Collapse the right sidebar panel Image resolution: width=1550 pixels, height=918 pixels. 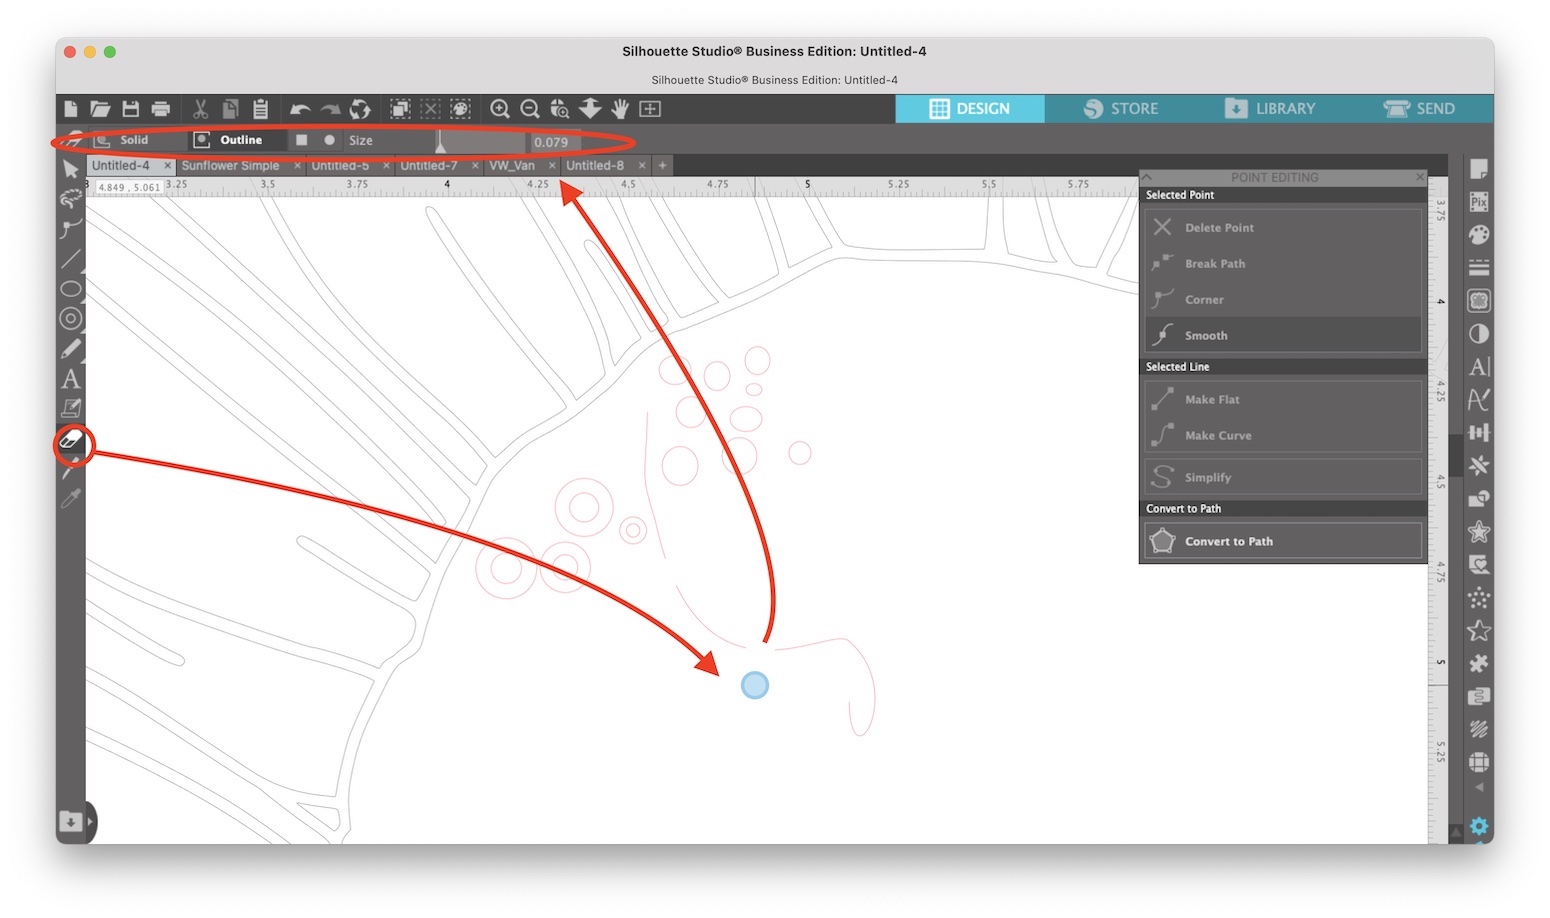pos(1479,787)
